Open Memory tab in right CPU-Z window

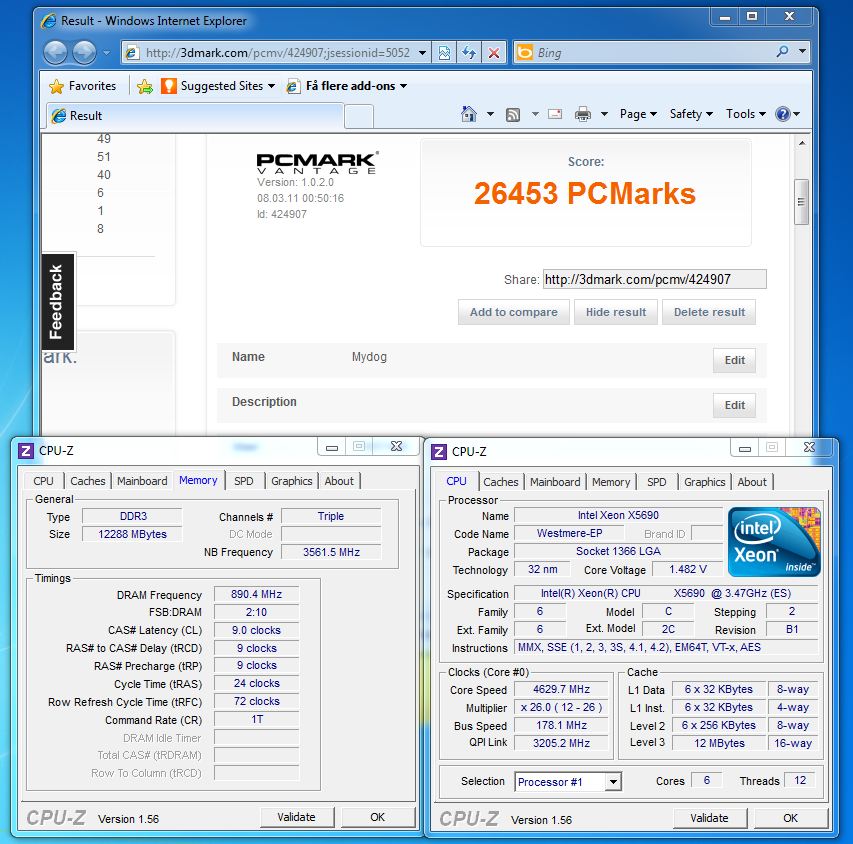611,482
